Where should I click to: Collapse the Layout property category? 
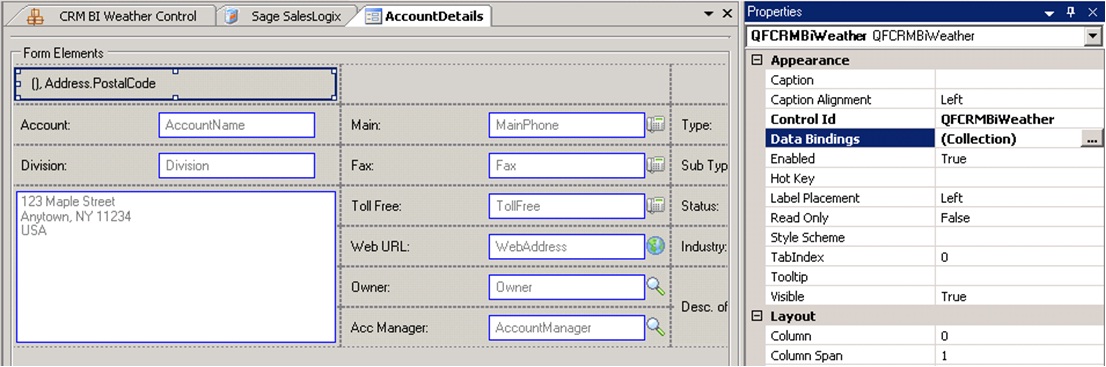(758, 316)
